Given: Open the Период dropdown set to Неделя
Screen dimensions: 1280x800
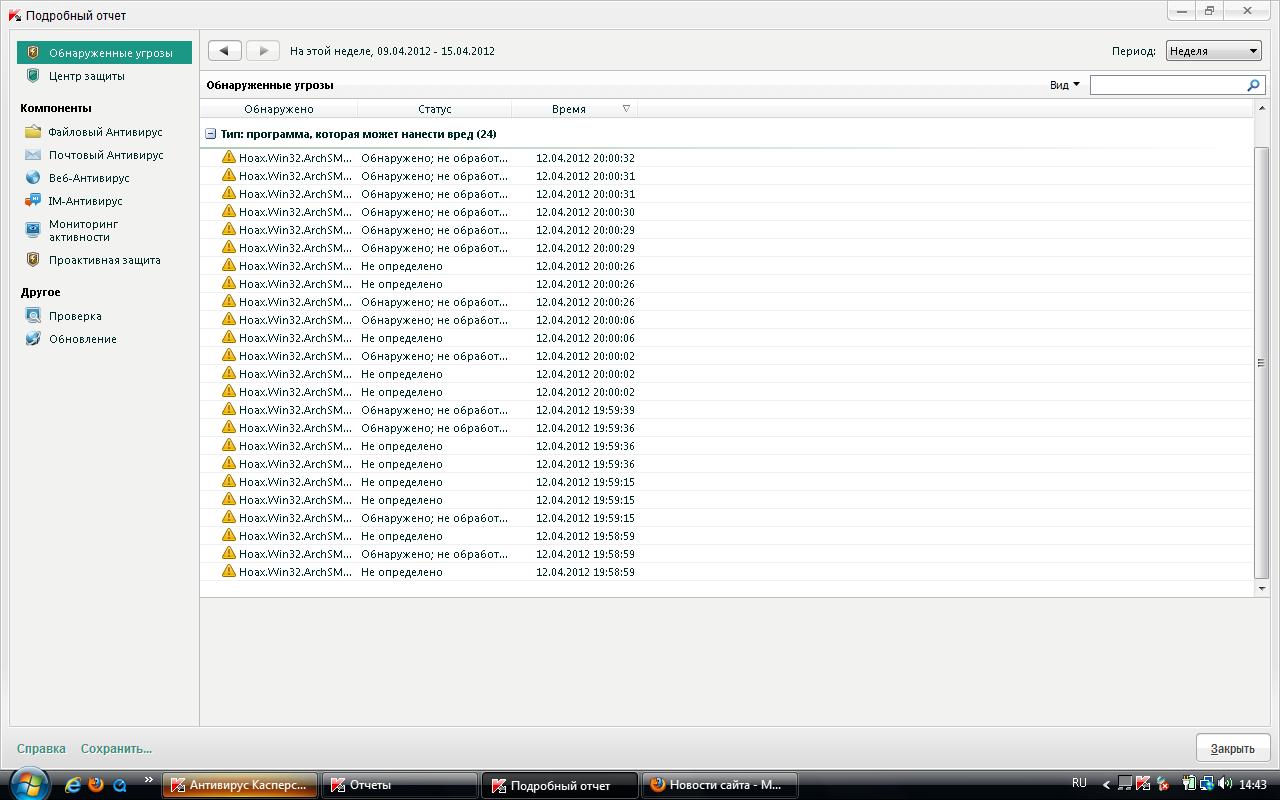Looking at the screenshot, I should click(1213, 51).
